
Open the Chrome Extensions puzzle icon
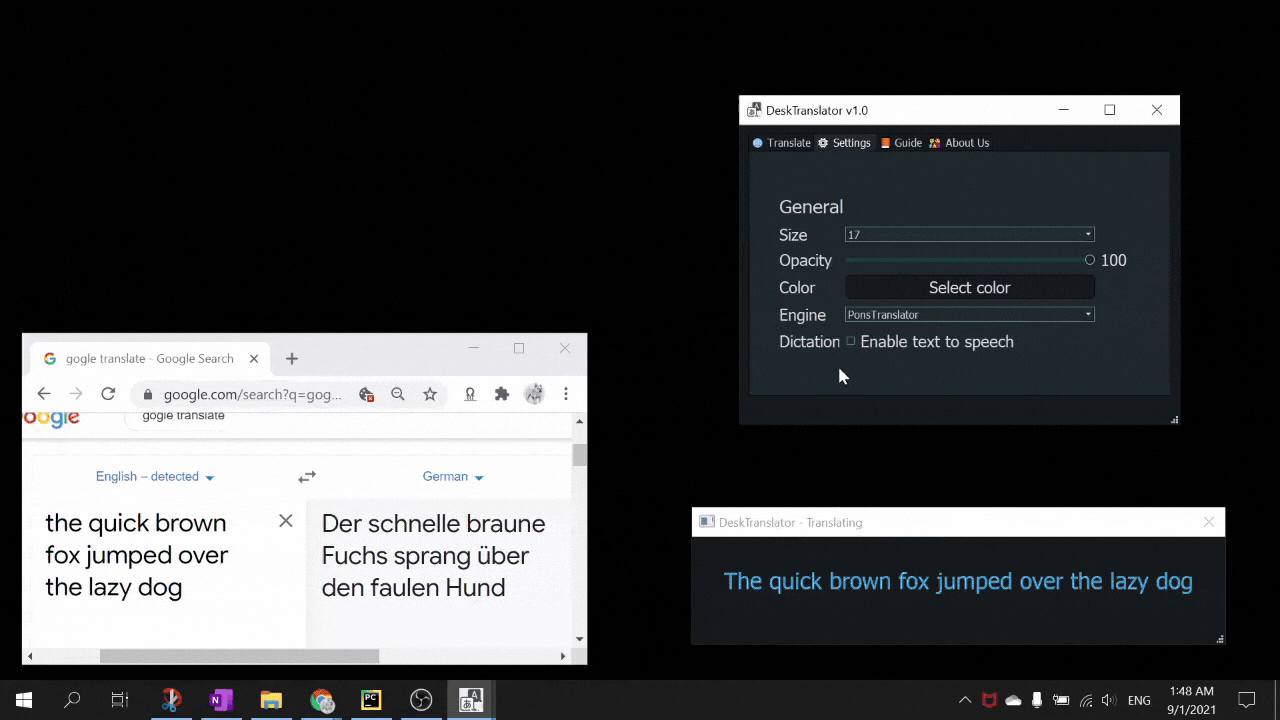(x=502, y=395)
